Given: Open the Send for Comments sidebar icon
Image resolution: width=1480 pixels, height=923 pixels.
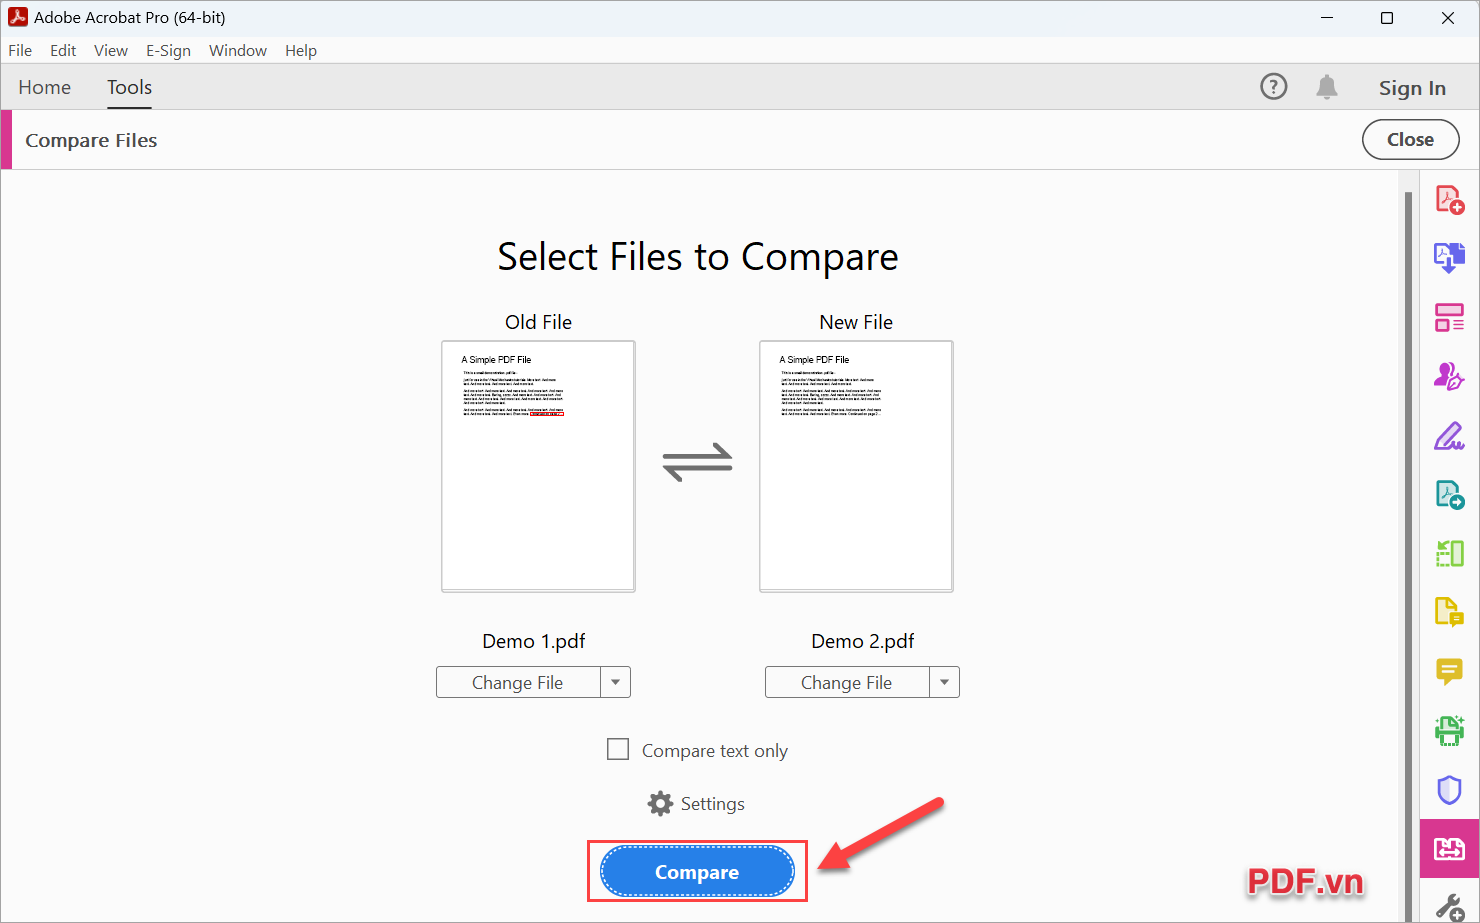Looking at the screenshot, I should (x=1449, y=494).
